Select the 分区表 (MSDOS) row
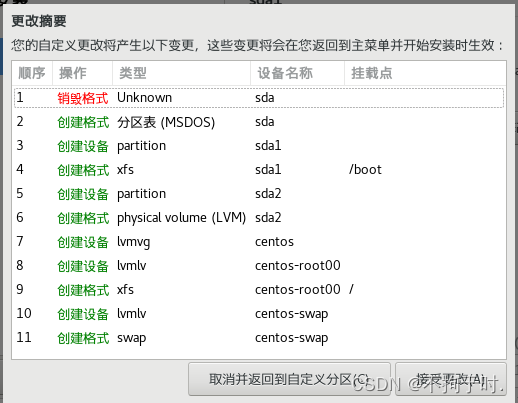Viewport: 518px width, 403px height. [259, 122]
